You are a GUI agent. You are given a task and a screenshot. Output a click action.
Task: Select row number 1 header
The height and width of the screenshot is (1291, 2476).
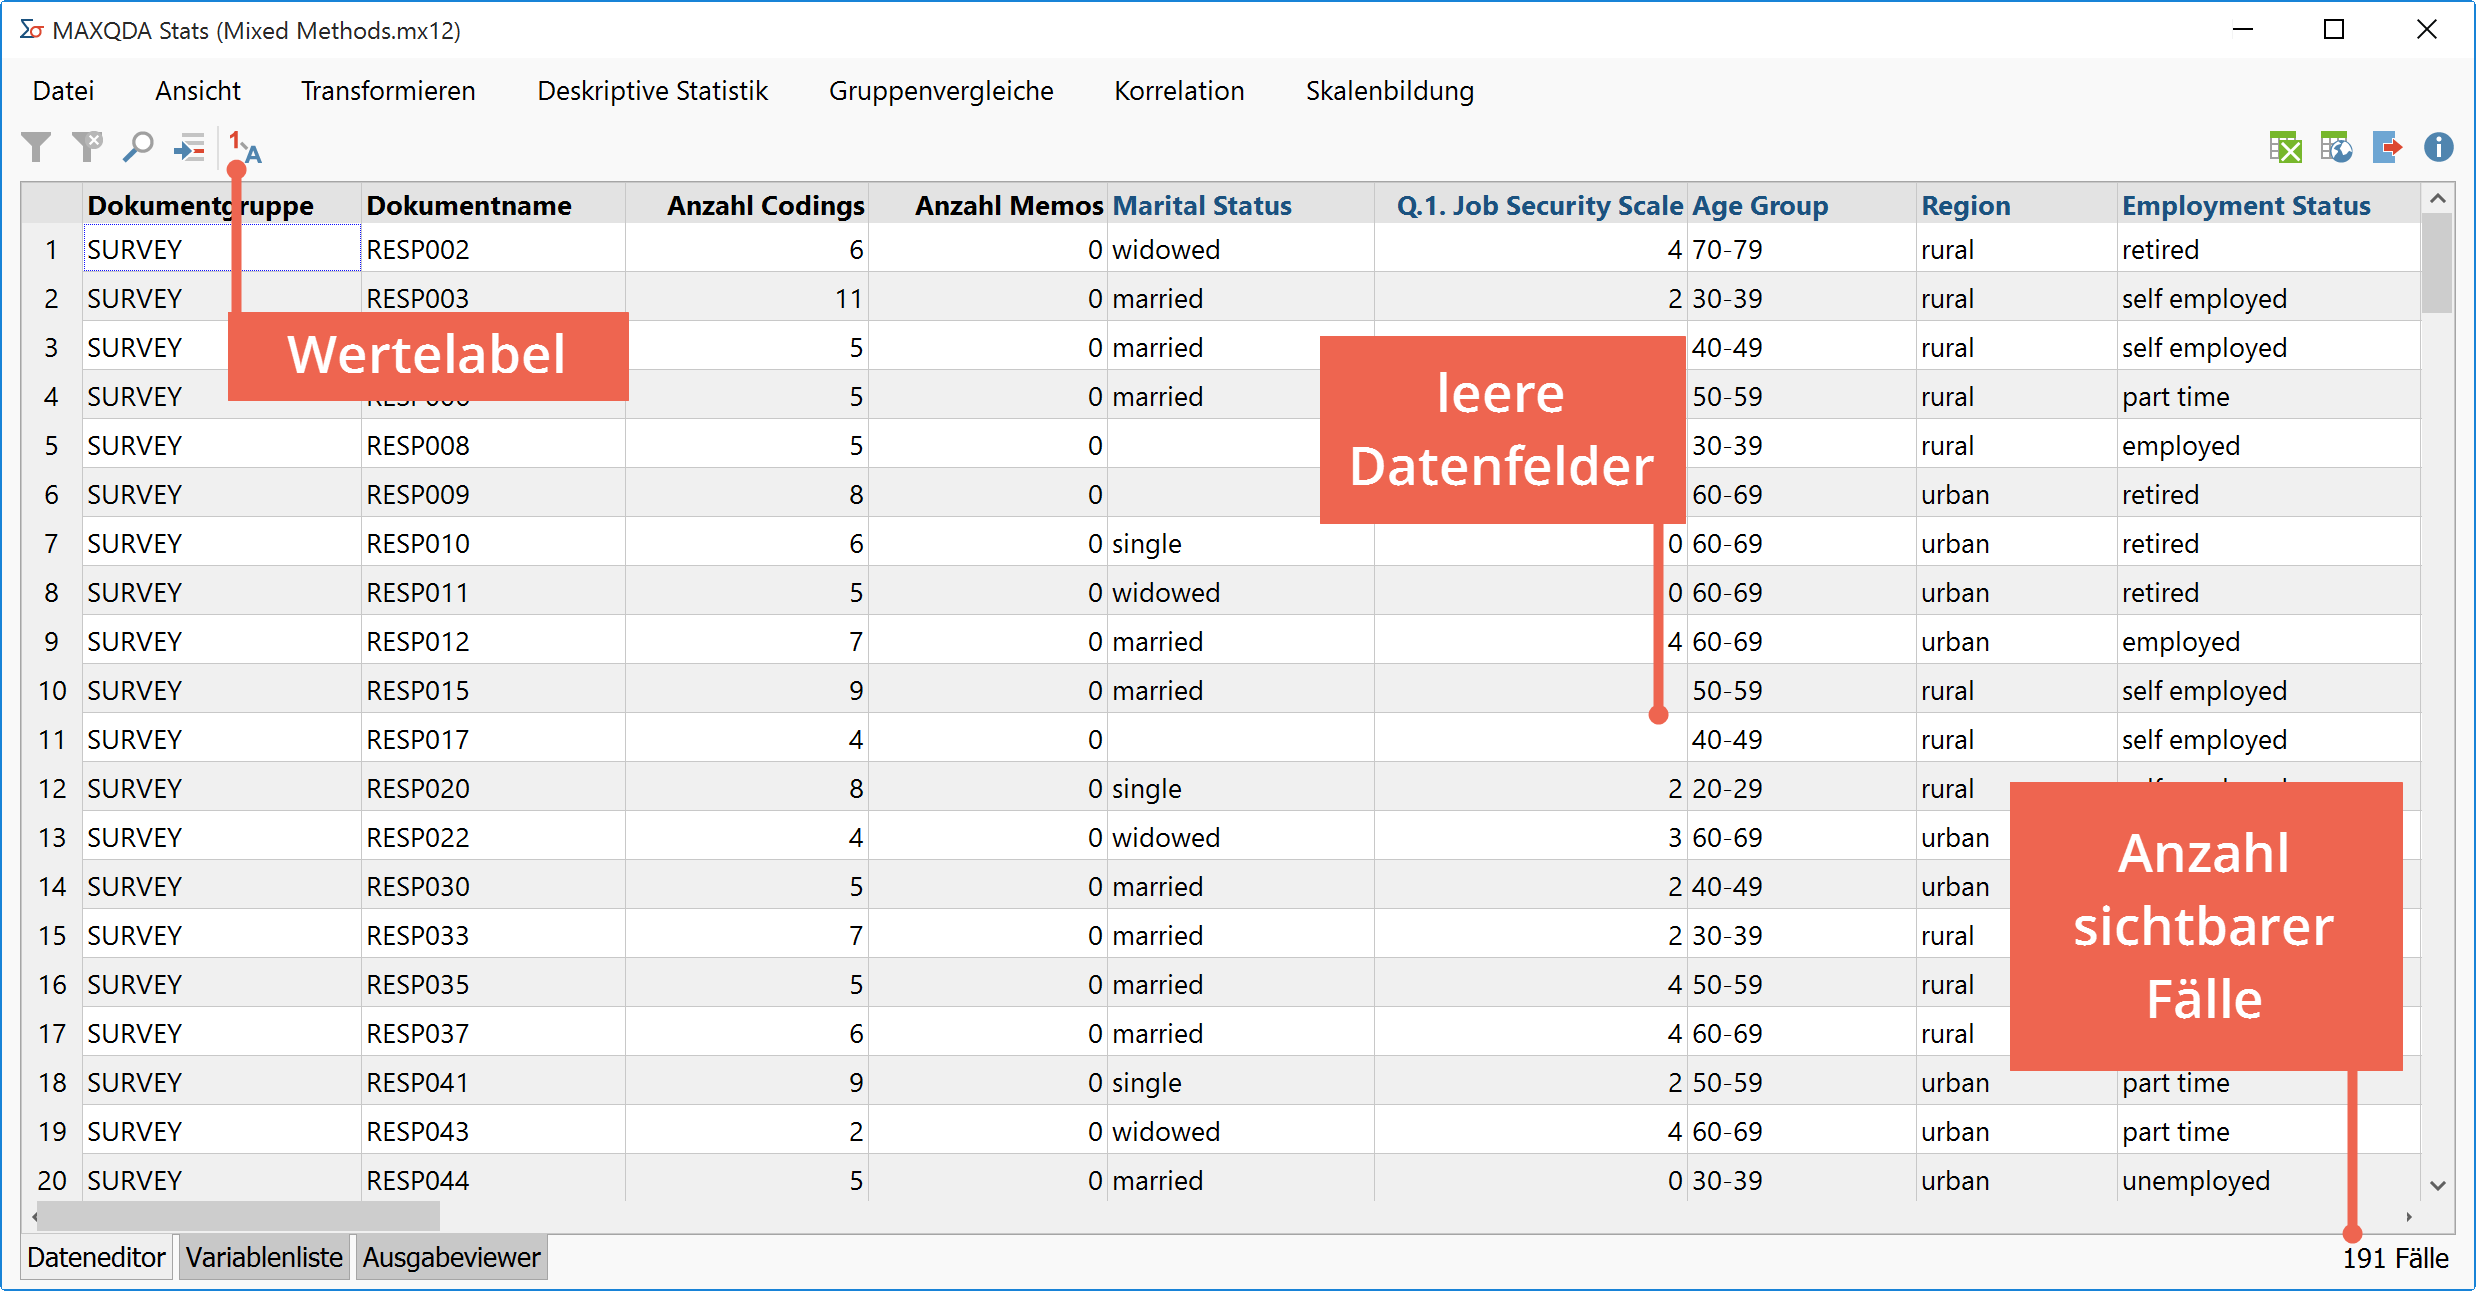pyautogui.click(x=52, y=249)
